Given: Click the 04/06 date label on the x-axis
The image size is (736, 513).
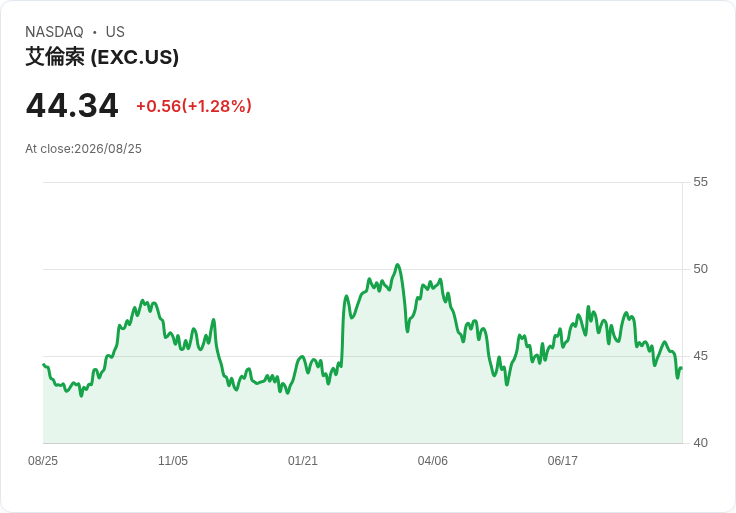Looking at the screenshot, I should [433, 461].
